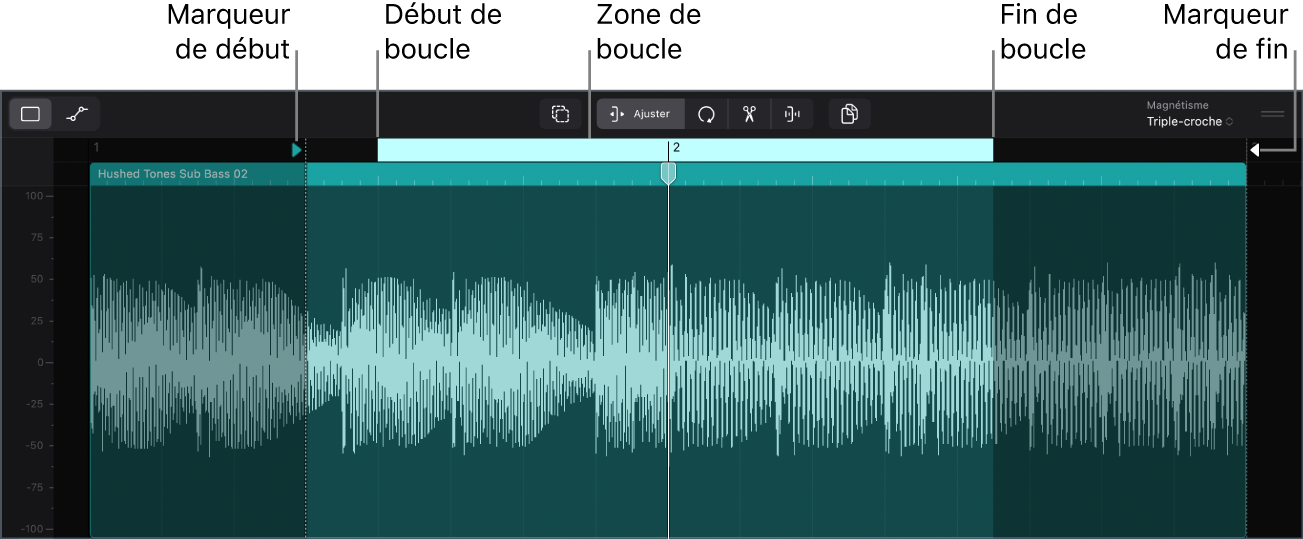Click the copy/duplicate pages icon

click(849, 114)
